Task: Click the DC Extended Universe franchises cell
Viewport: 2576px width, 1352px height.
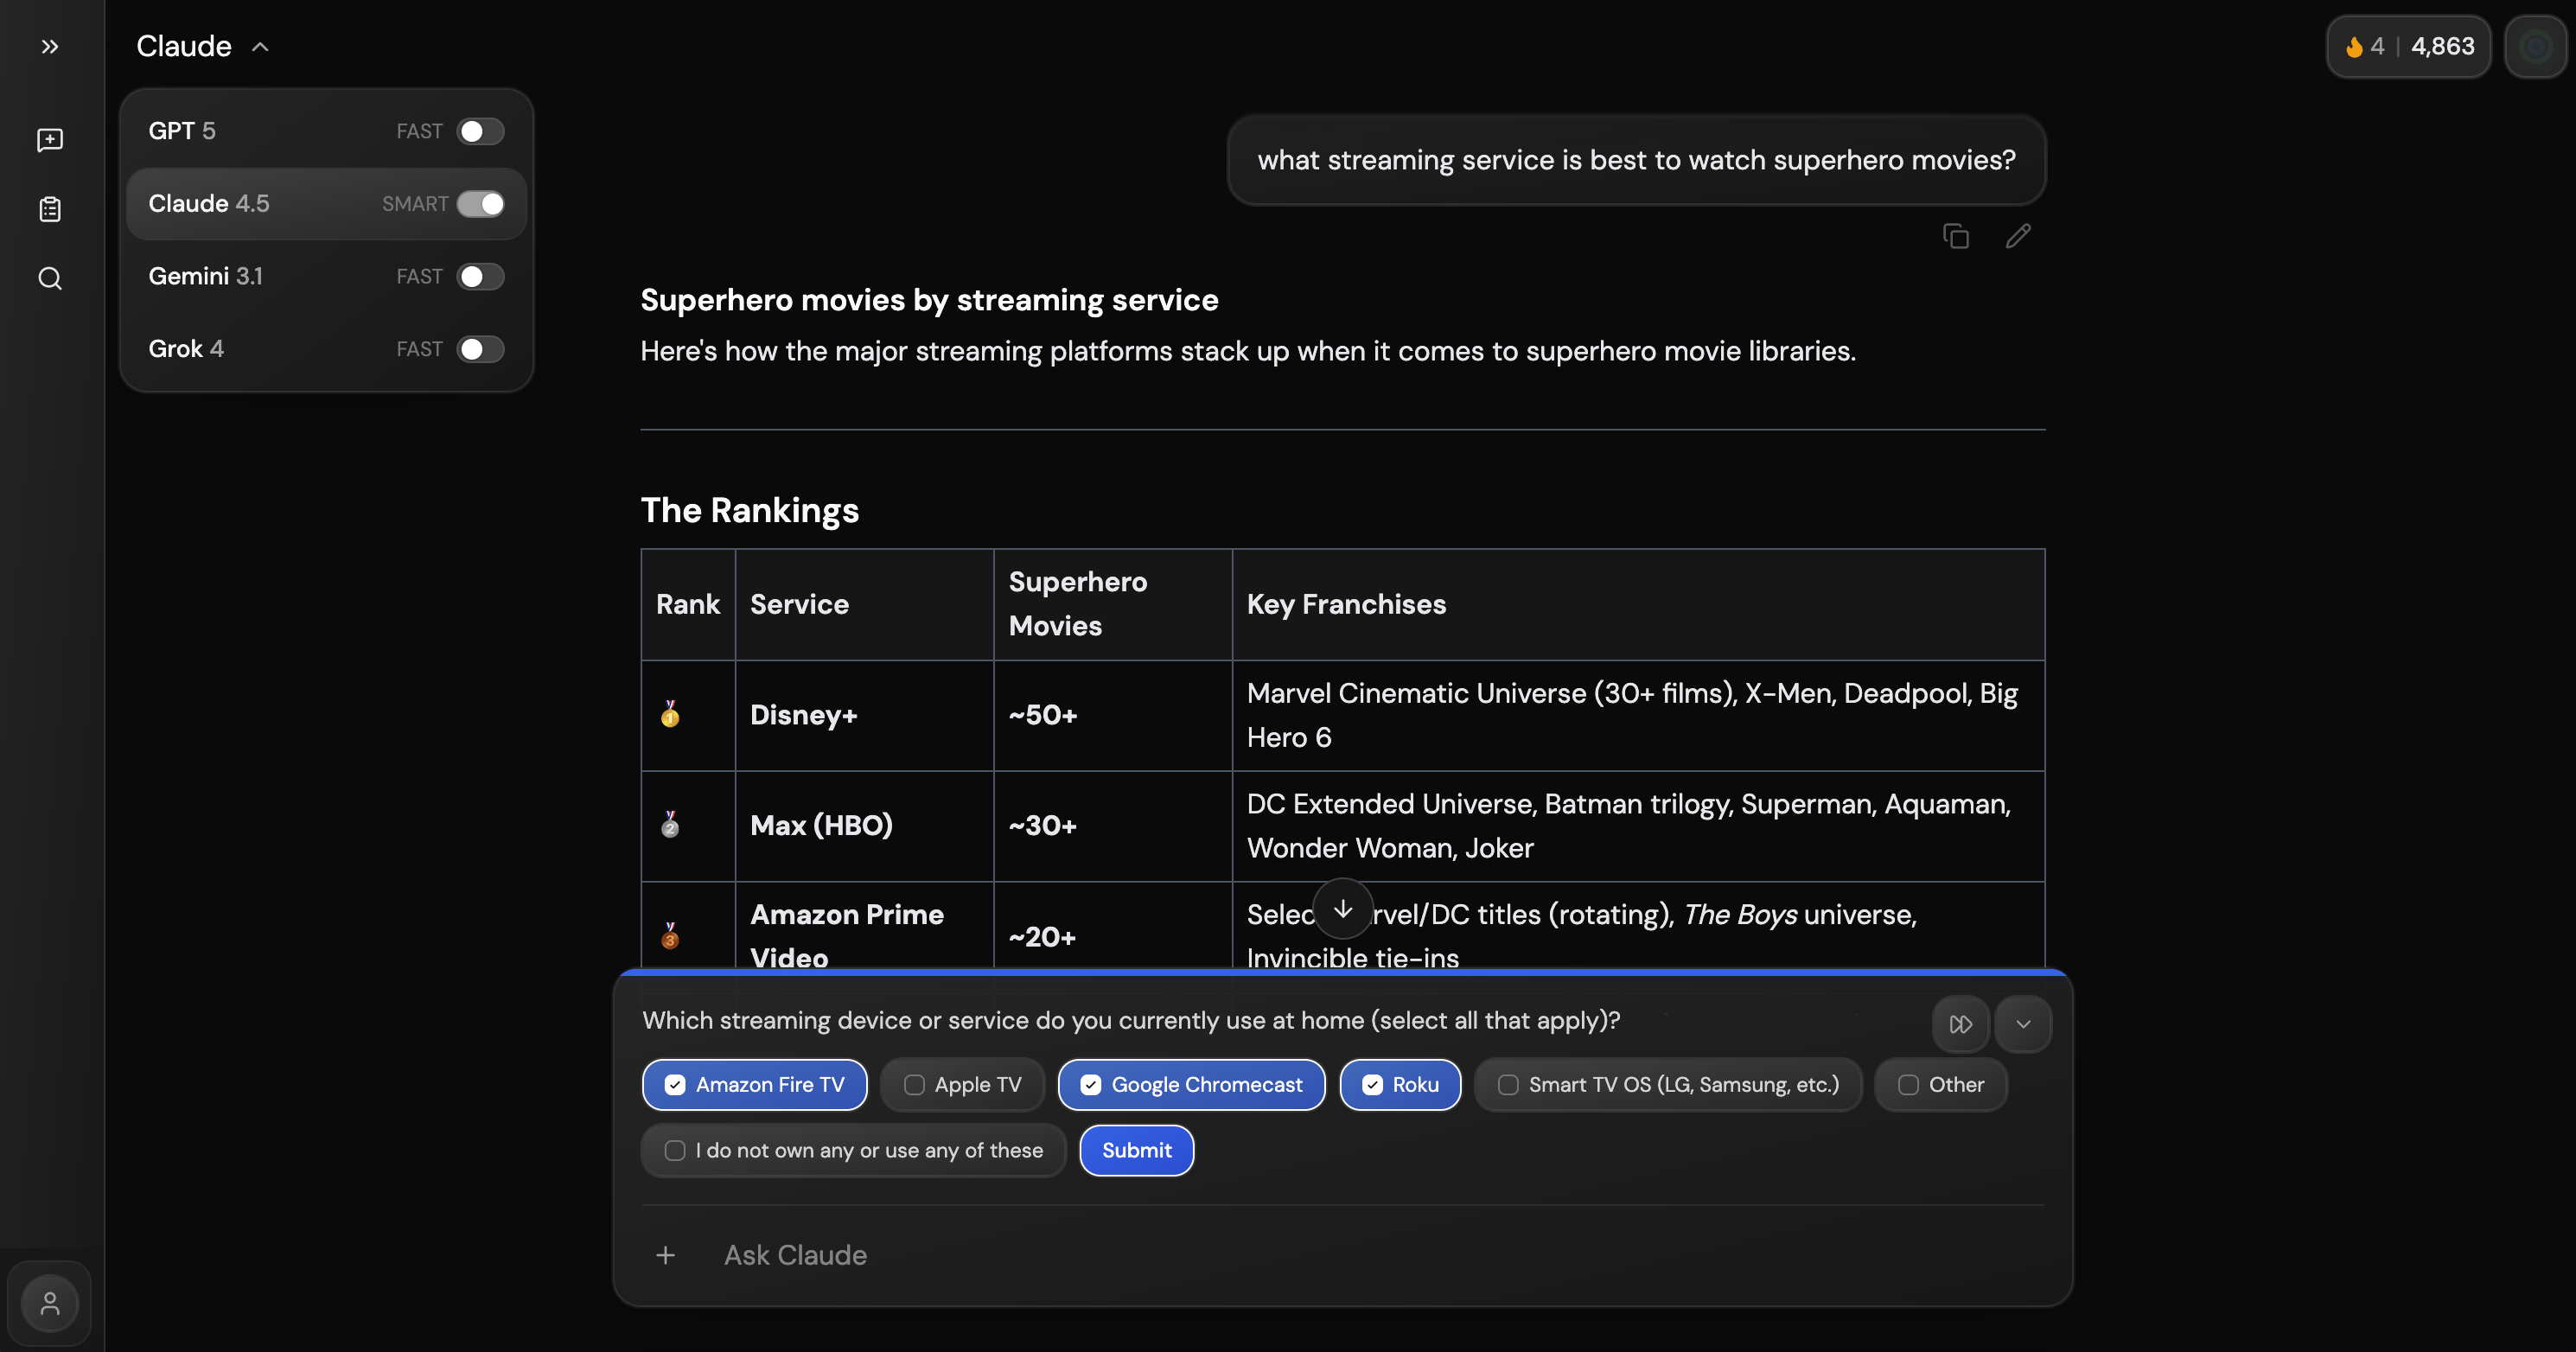Action: pos(1638,826)
